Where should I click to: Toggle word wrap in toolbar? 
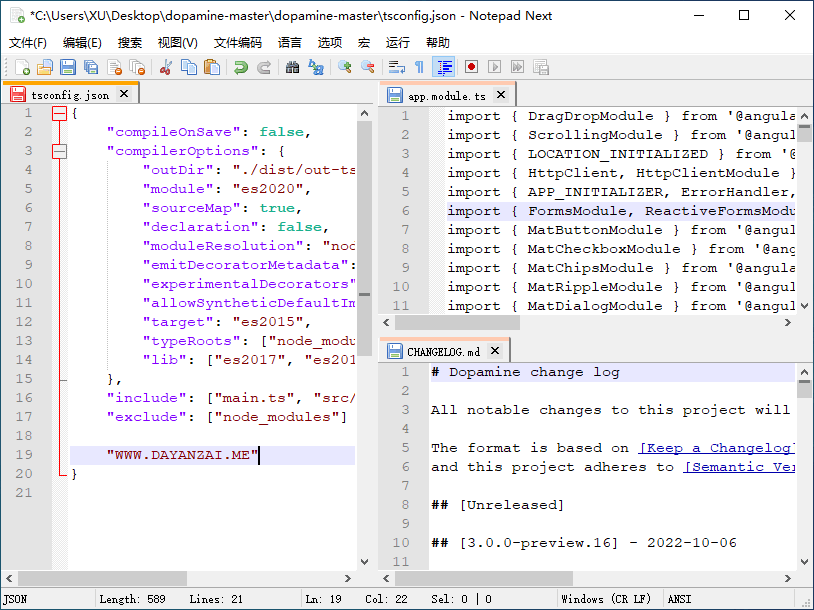point(397,67)
